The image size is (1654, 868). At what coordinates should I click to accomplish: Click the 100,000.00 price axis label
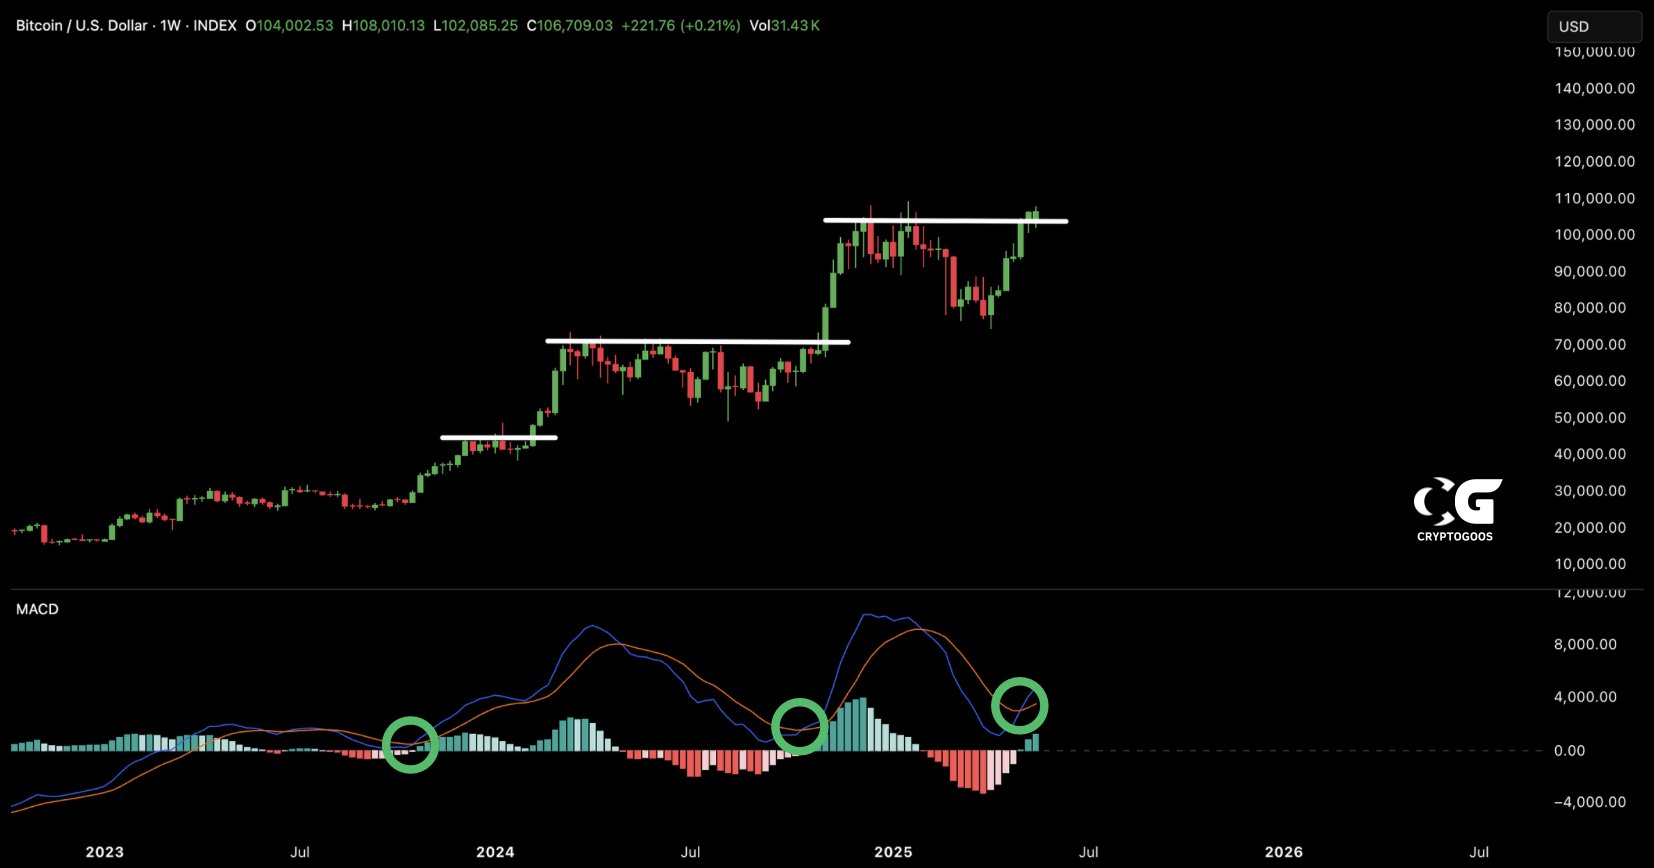point(1594,235)
